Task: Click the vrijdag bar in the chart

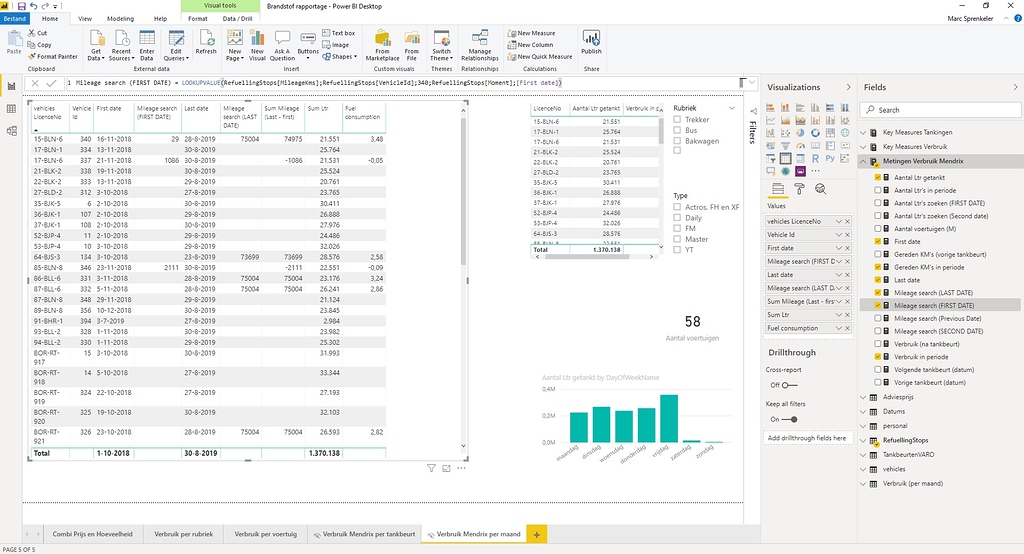Action: click(x=669, y=418)
